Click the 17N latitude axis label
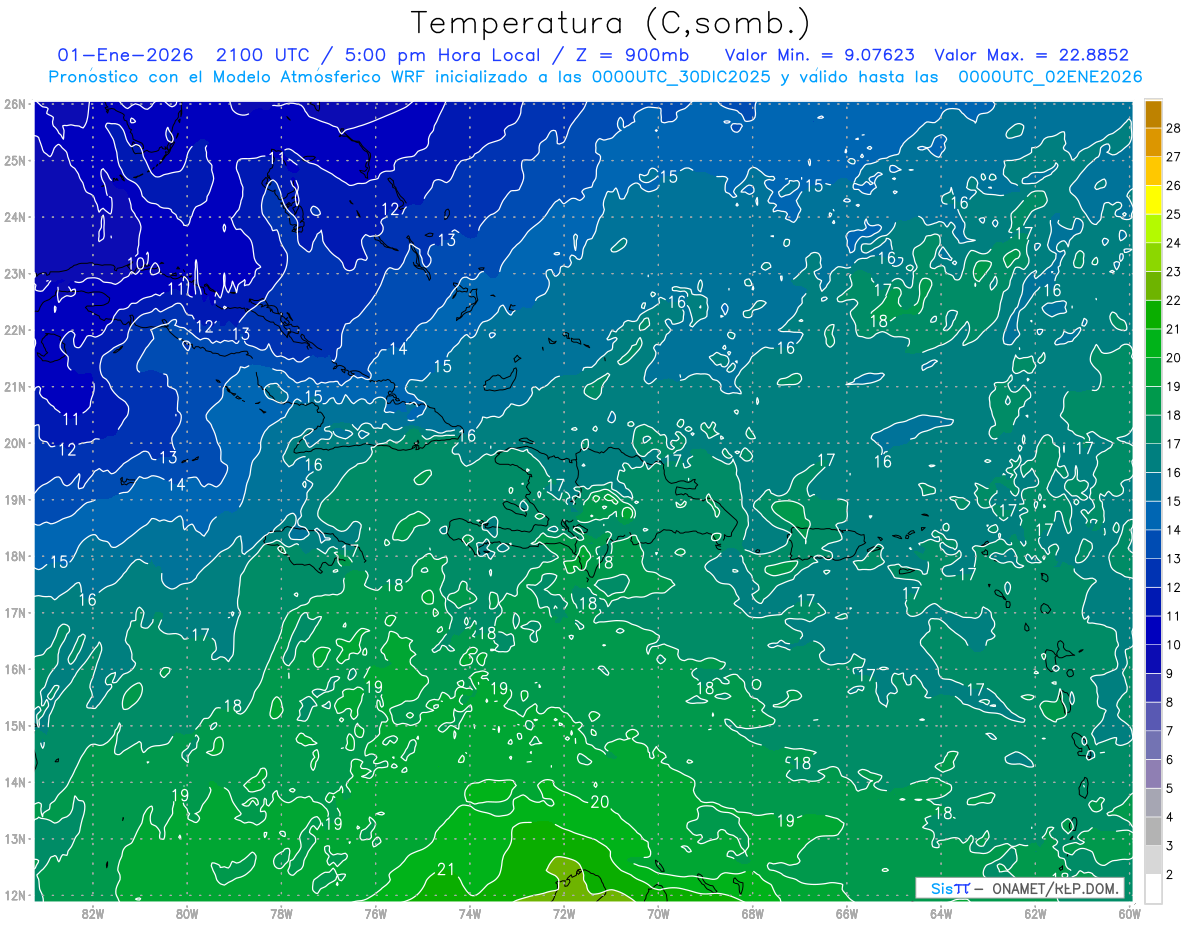Viewport: 1200px width, 927px height. click(x=15, y=613)
